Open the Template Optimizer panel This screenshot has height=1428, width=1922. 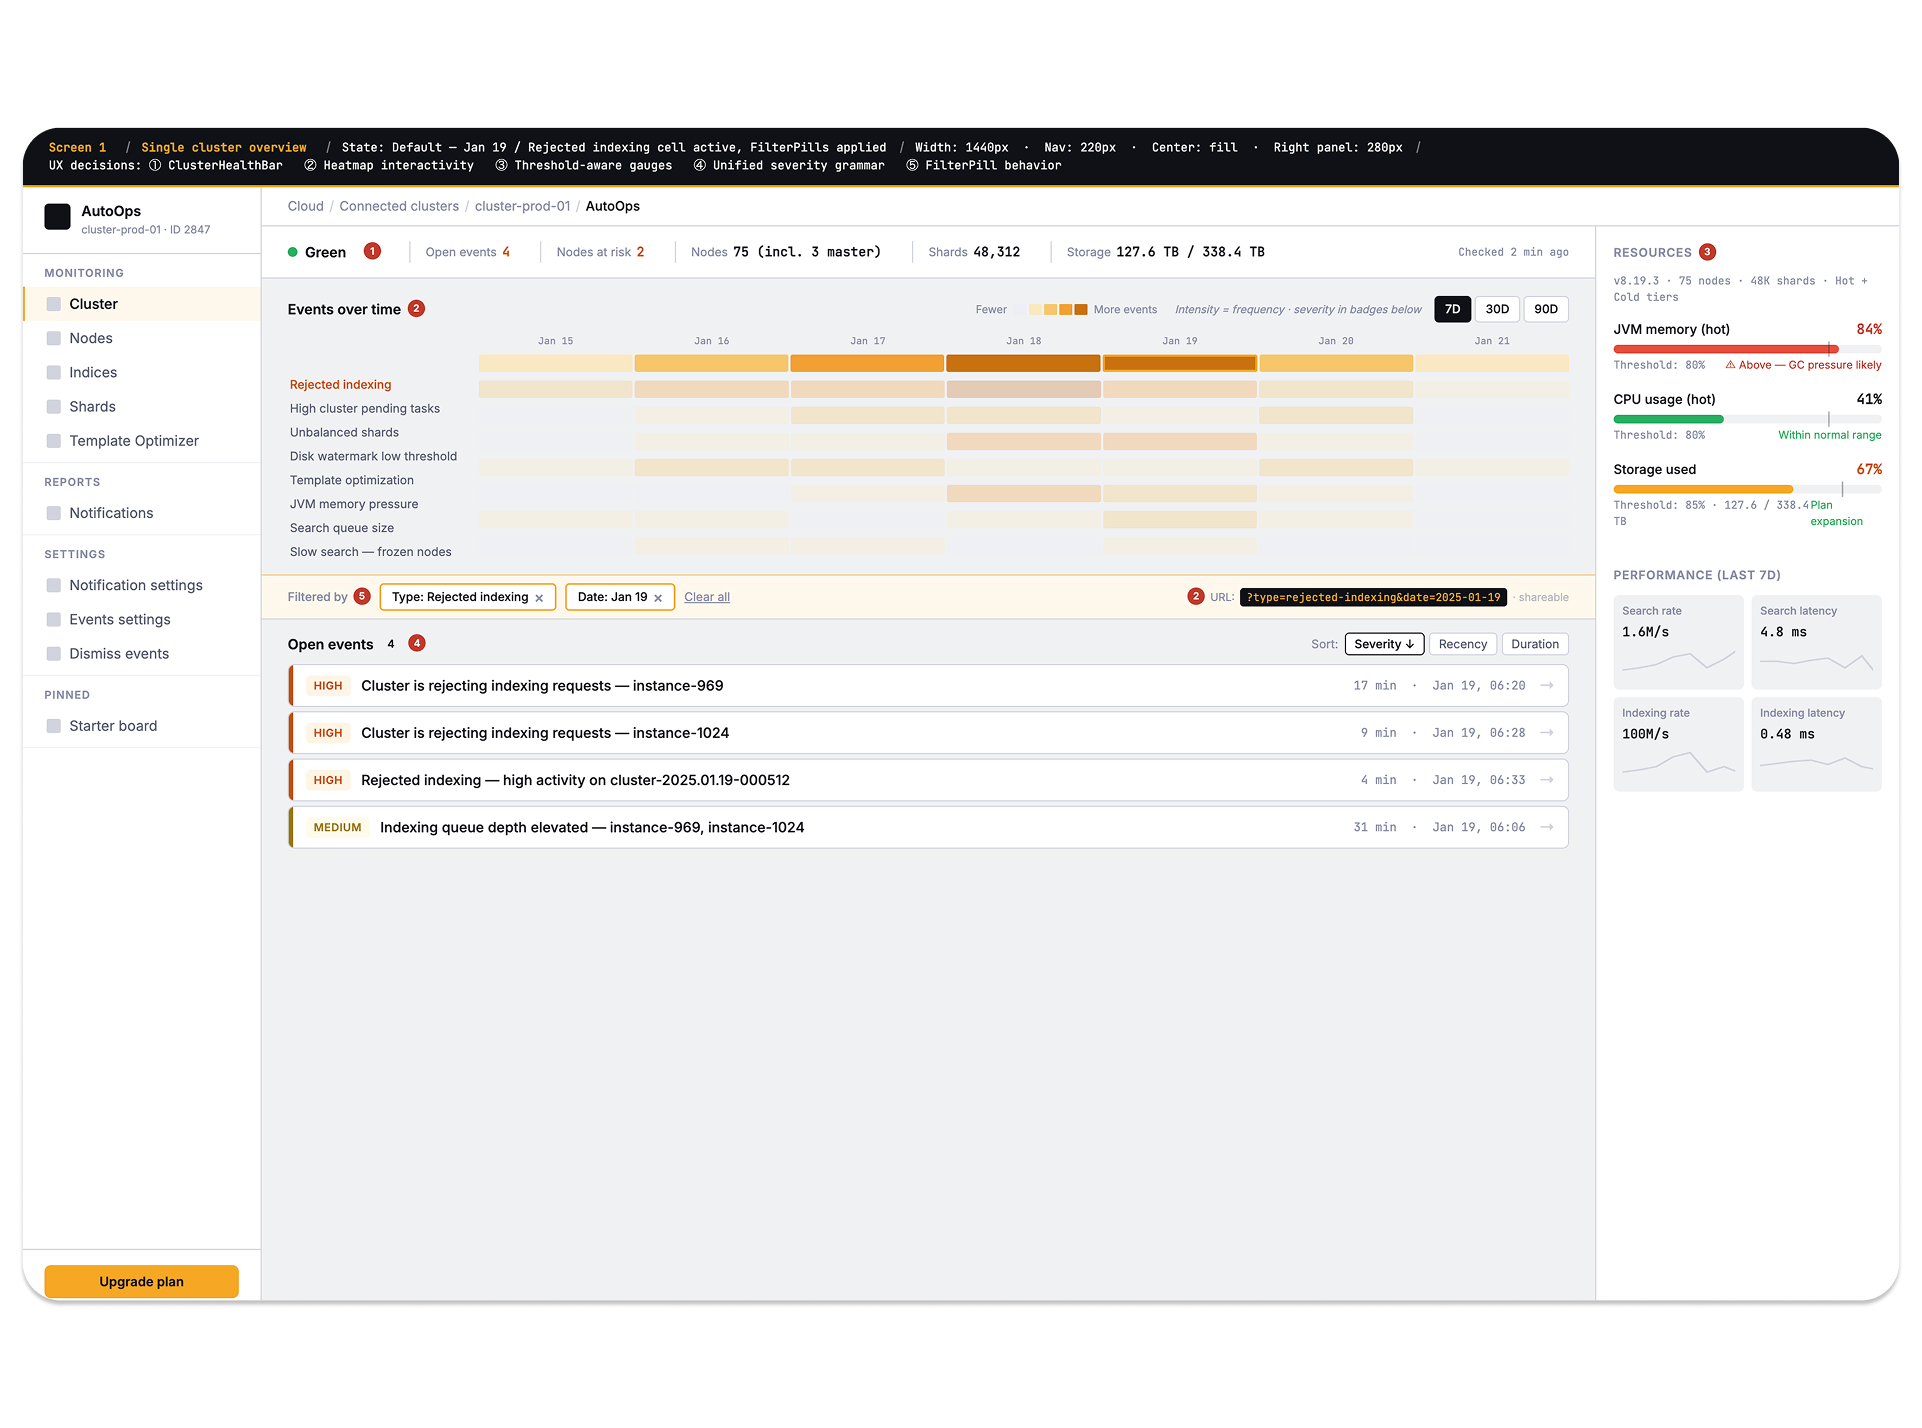(54, 440)
